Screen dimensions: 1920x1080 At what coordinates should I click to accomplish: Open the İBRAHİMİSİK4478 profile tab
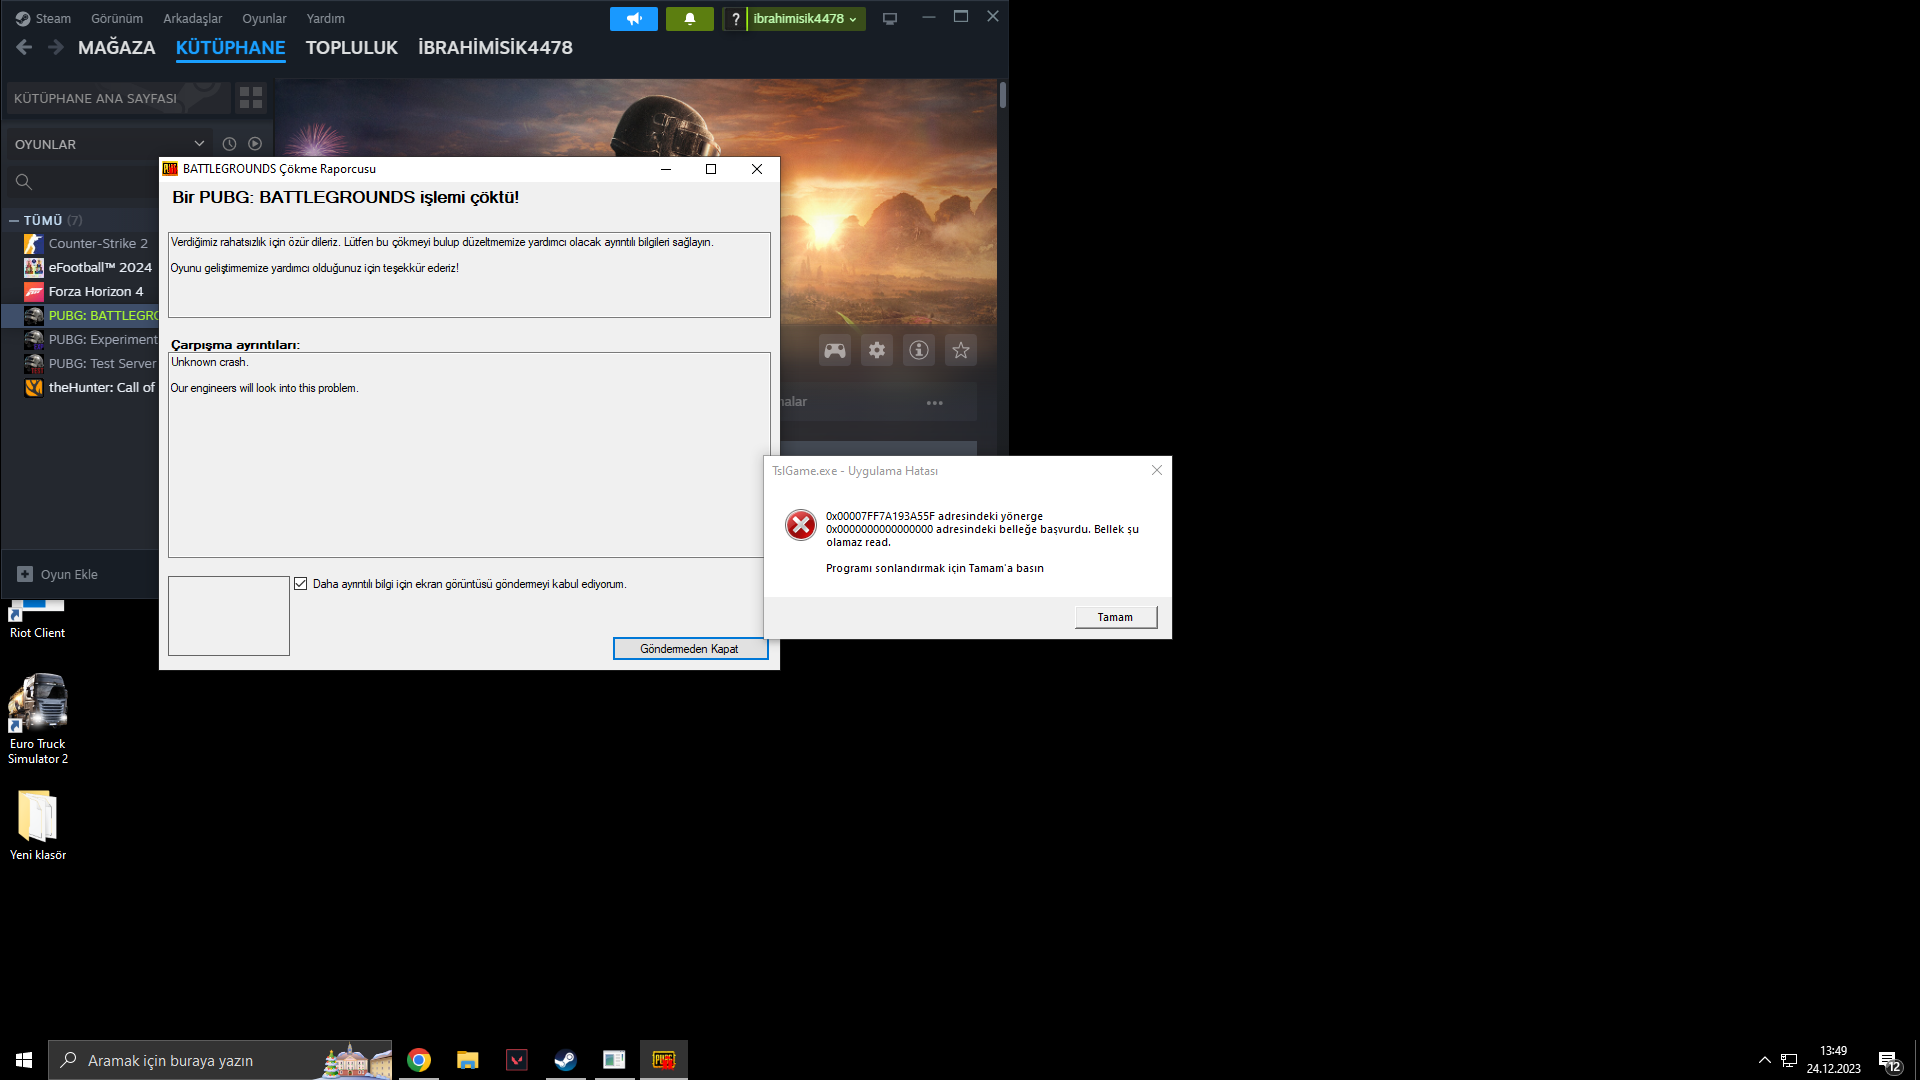pos(496,47)
